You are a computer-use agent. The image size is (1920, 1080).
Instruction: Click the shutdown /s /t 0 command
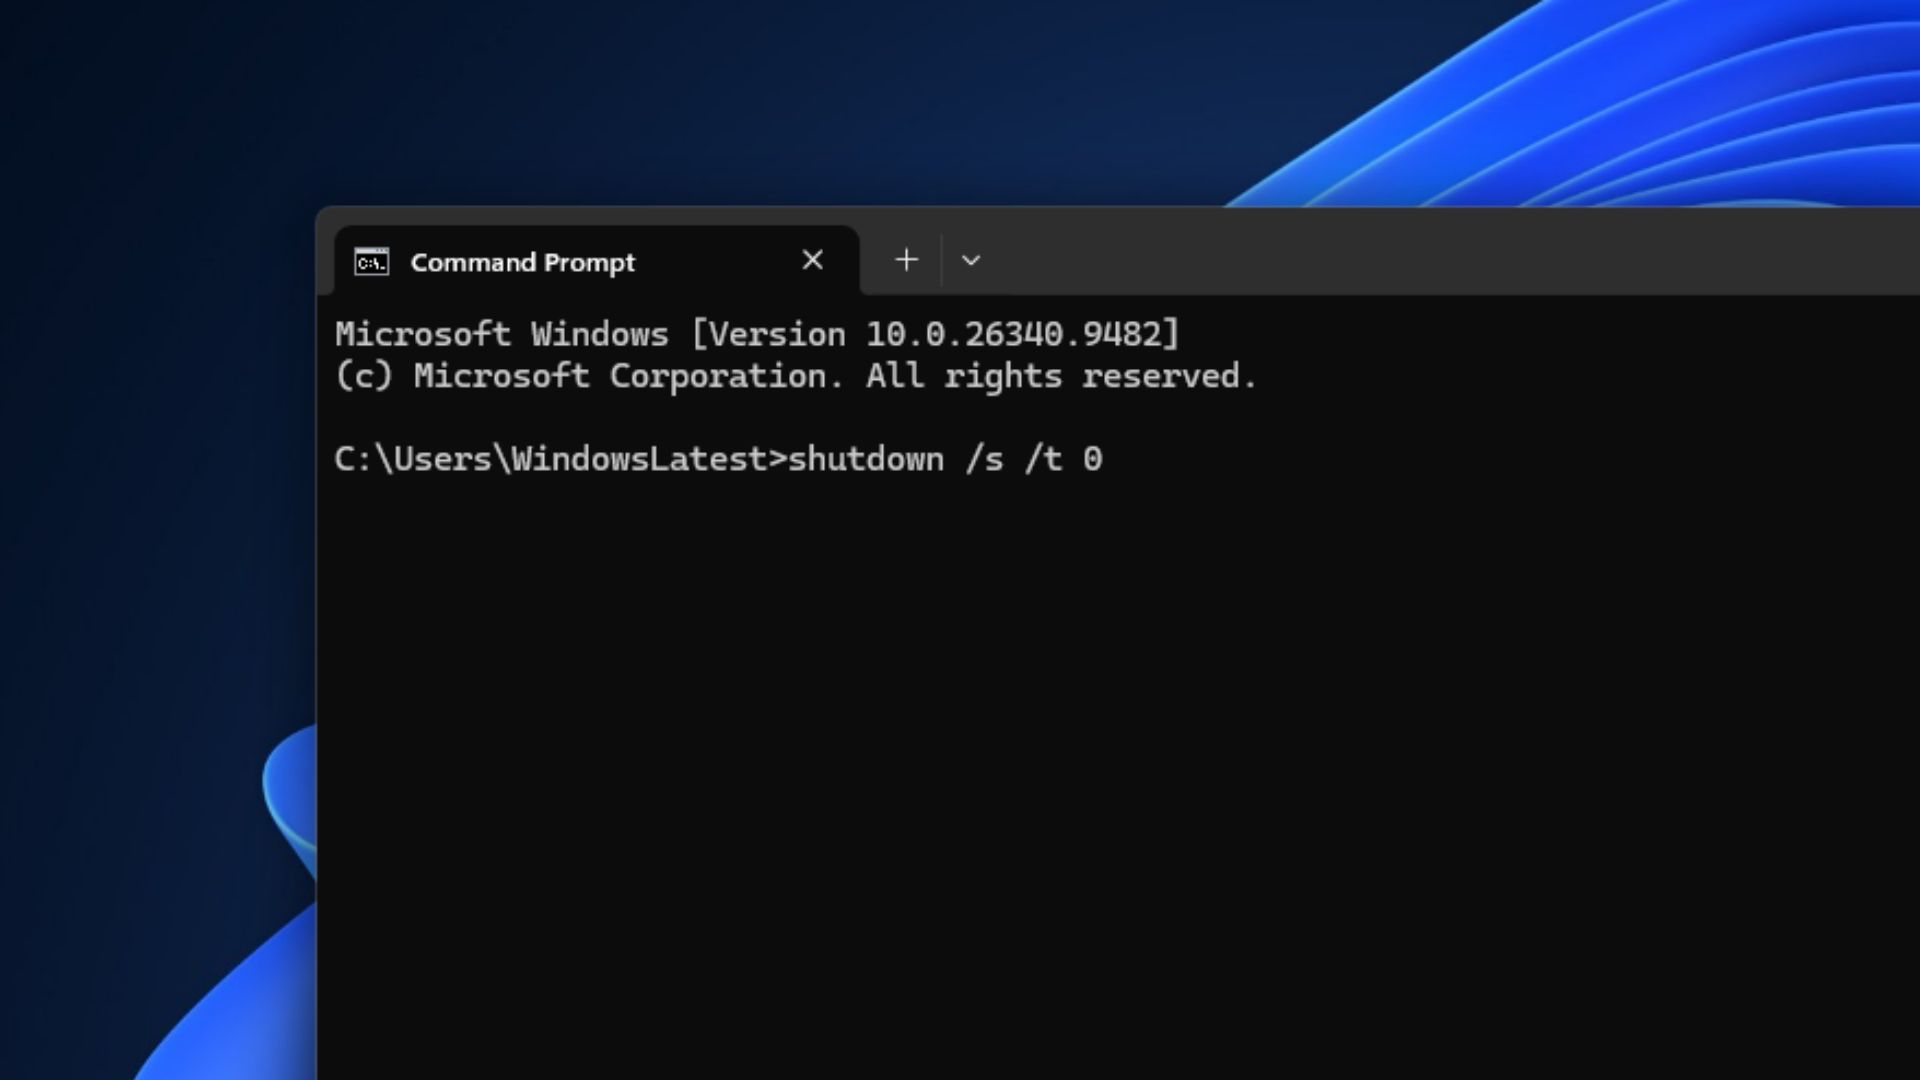[x=945, y=459]
